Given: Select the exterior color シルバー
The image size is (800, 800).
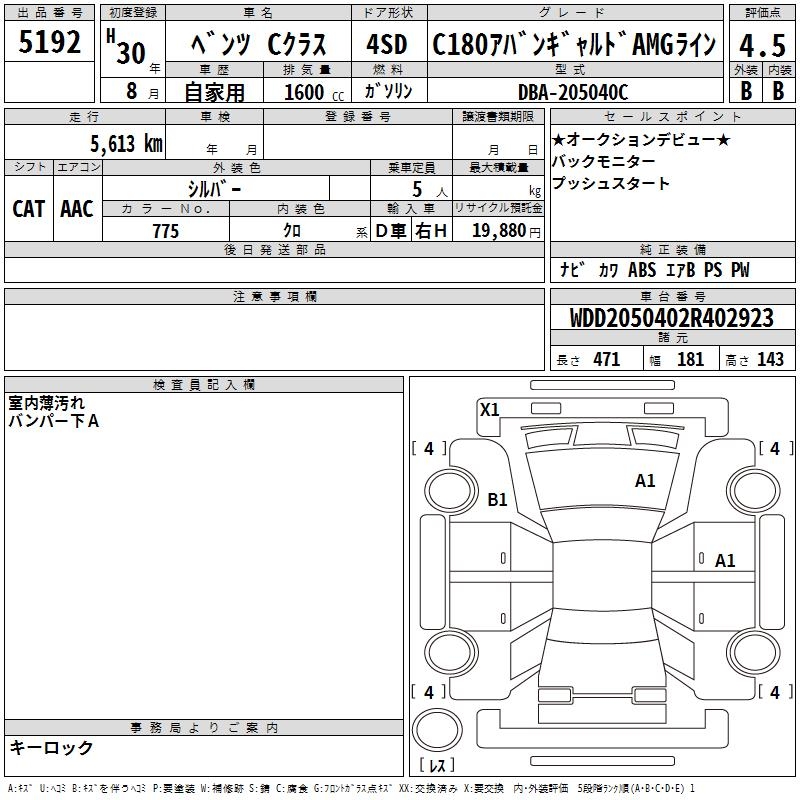Looking at the screenshot, I should click(214, 189).
